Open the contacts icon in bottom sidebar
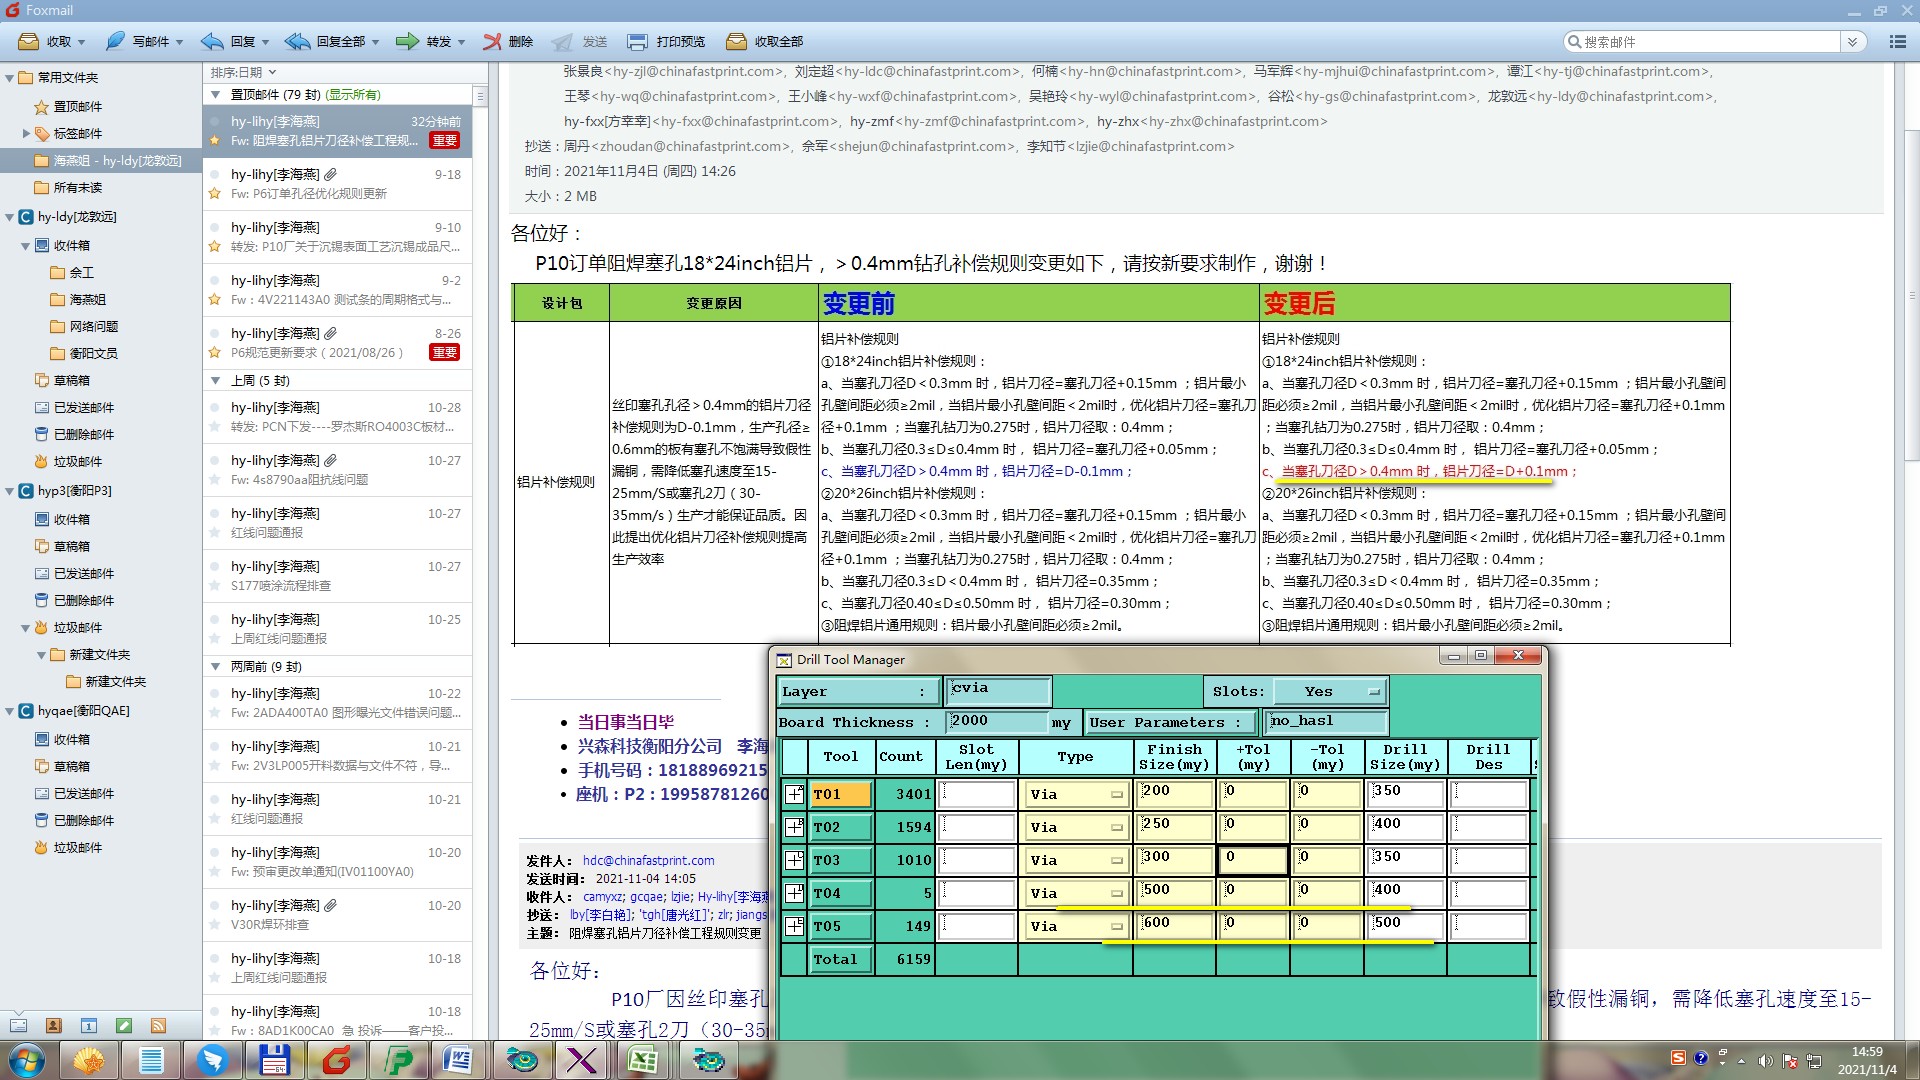Image resolution: width=1920 pixels, height=1080 pixels. point(54,1026)
